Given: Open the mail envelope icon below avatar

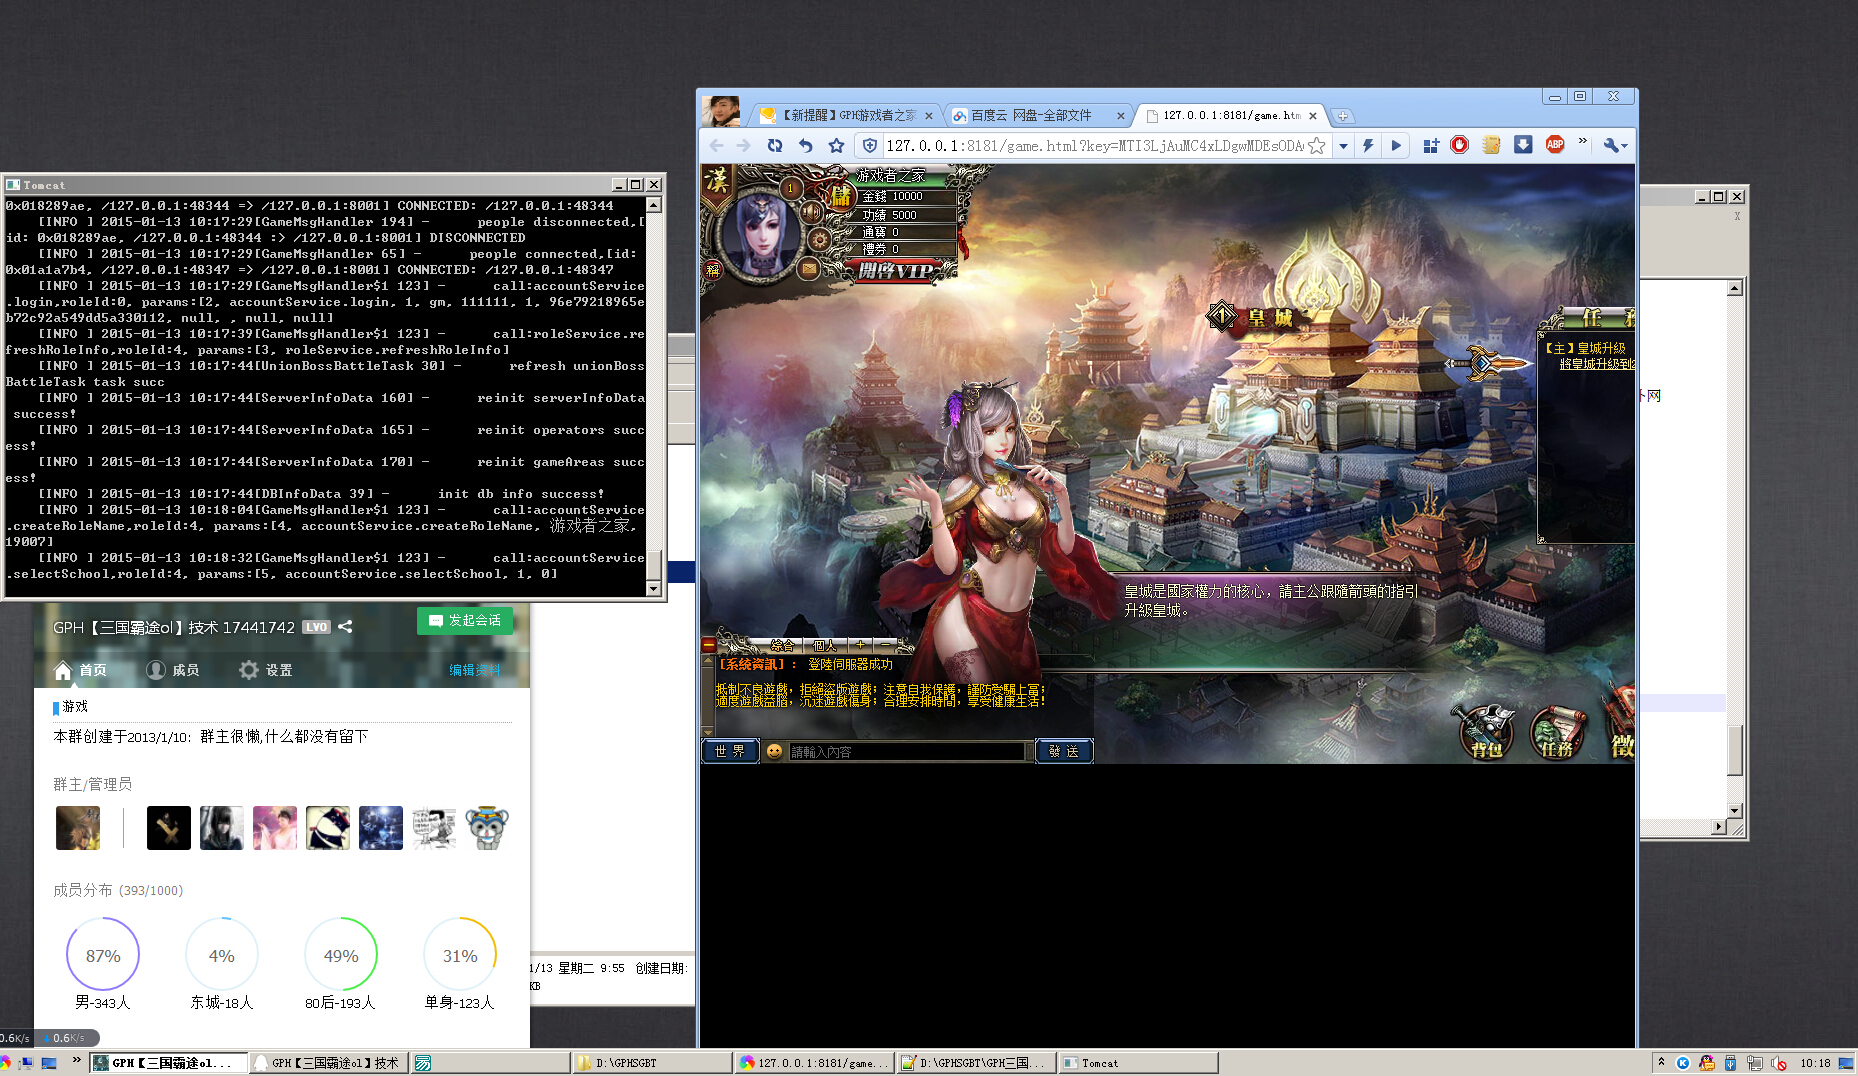Looking at the screenshot, I should [809, 268].
